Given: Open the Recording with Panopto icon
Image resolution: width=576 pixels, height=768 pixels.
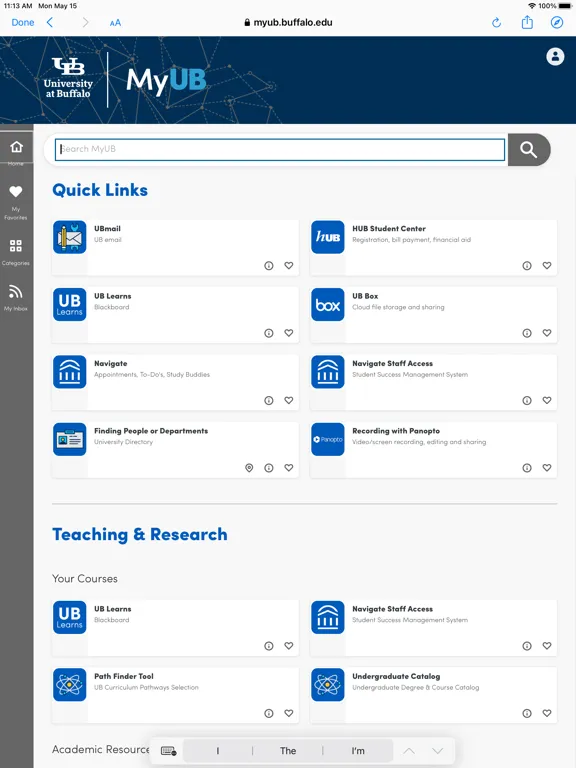Looking at the screenshot, I should [x=328, y=439].
